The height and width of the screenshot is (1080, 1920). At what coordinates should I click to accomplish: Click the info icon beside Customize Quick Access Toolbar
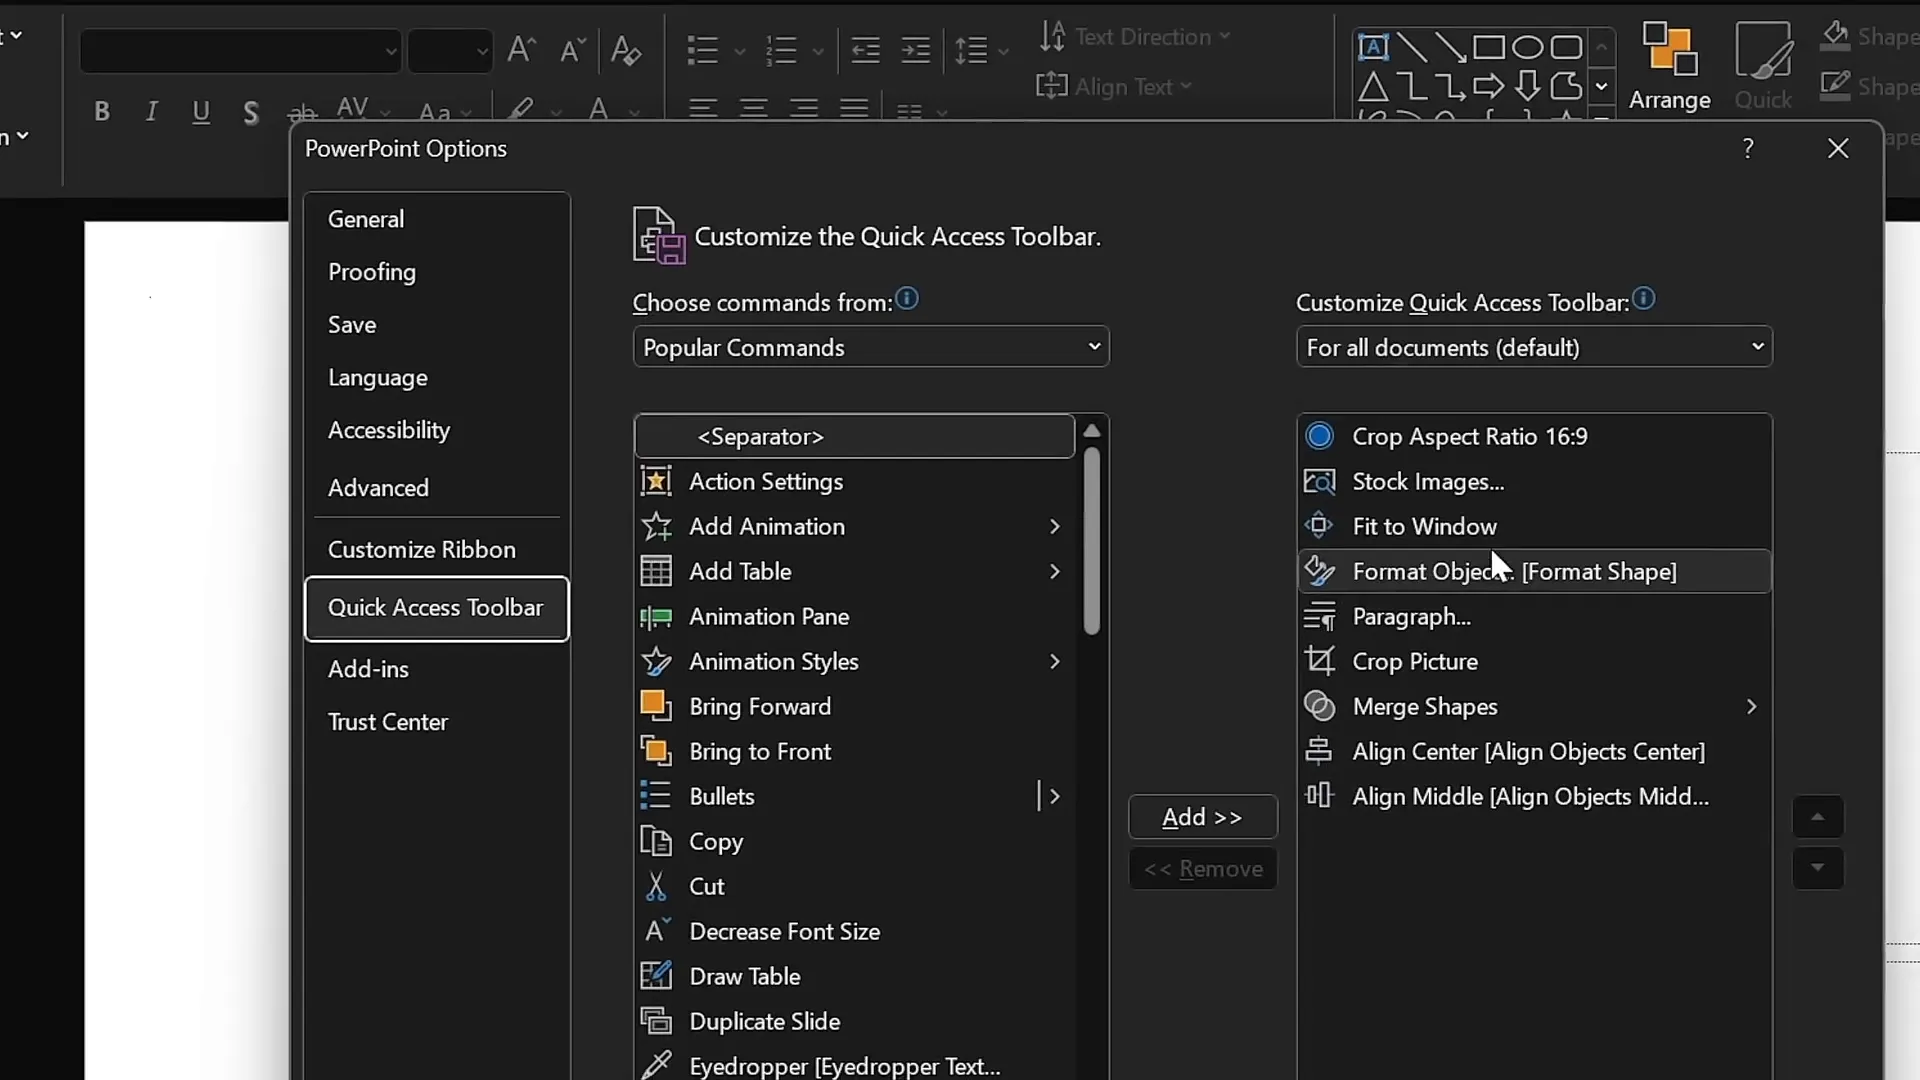(x=1644, y=298)
